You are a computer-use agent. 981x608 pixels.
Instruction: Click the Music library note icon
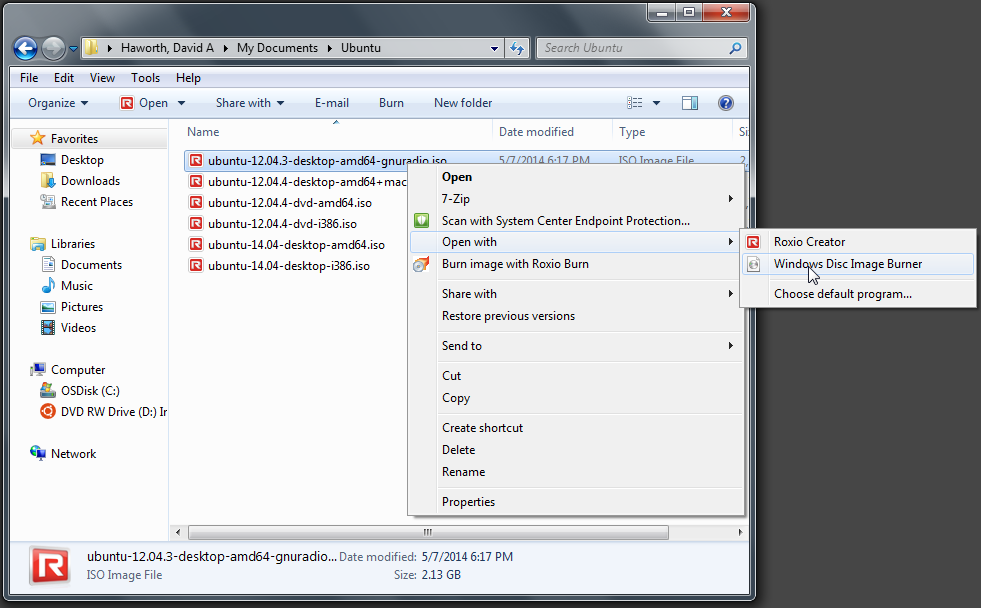(x=48, y=286)
